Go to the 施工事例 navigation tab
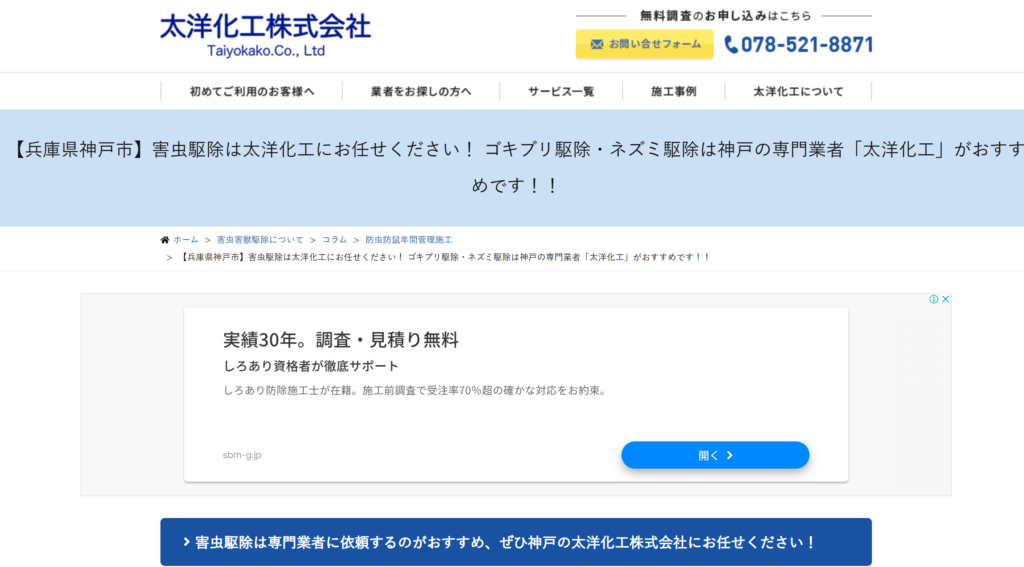The height and width of the screenshot is (567, 1024). point(673,91)
